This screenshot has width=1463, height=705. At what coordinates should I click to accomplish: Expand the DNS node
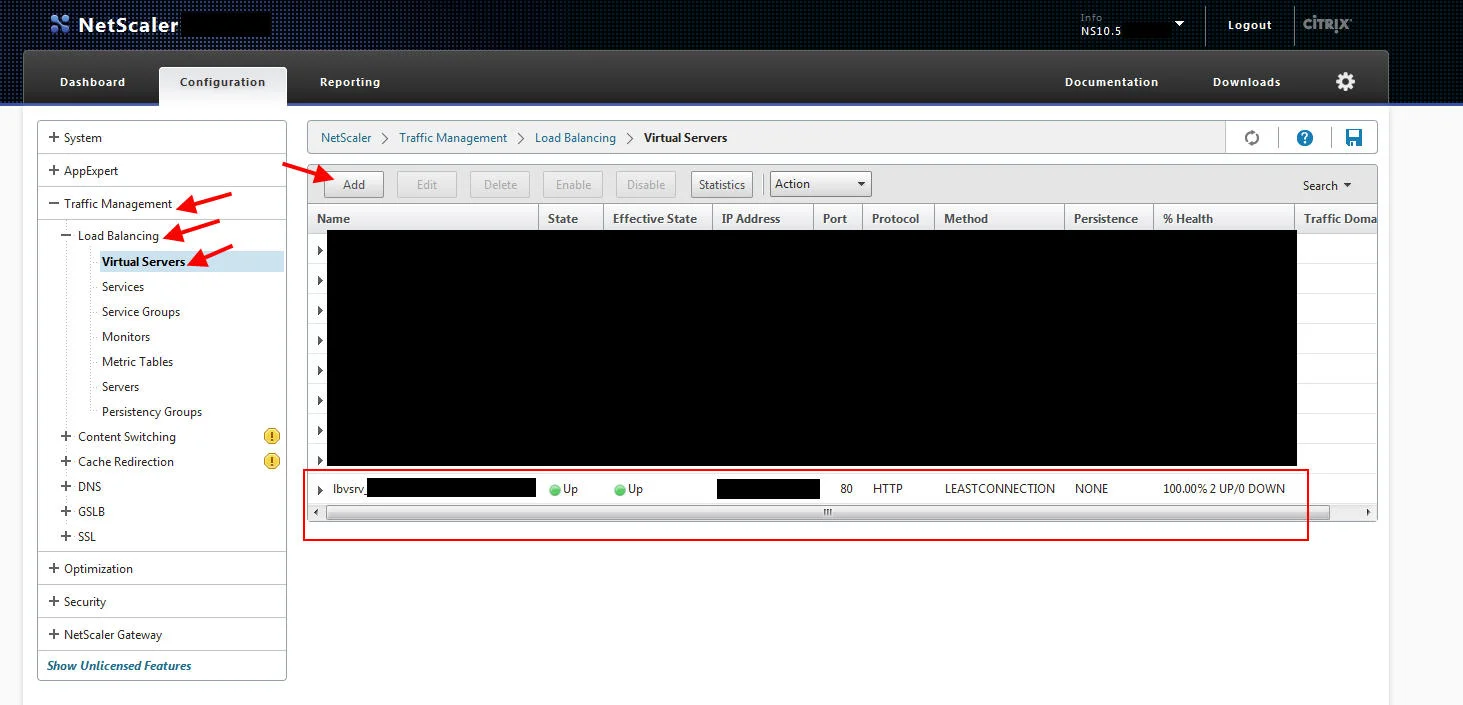point(66,486)
